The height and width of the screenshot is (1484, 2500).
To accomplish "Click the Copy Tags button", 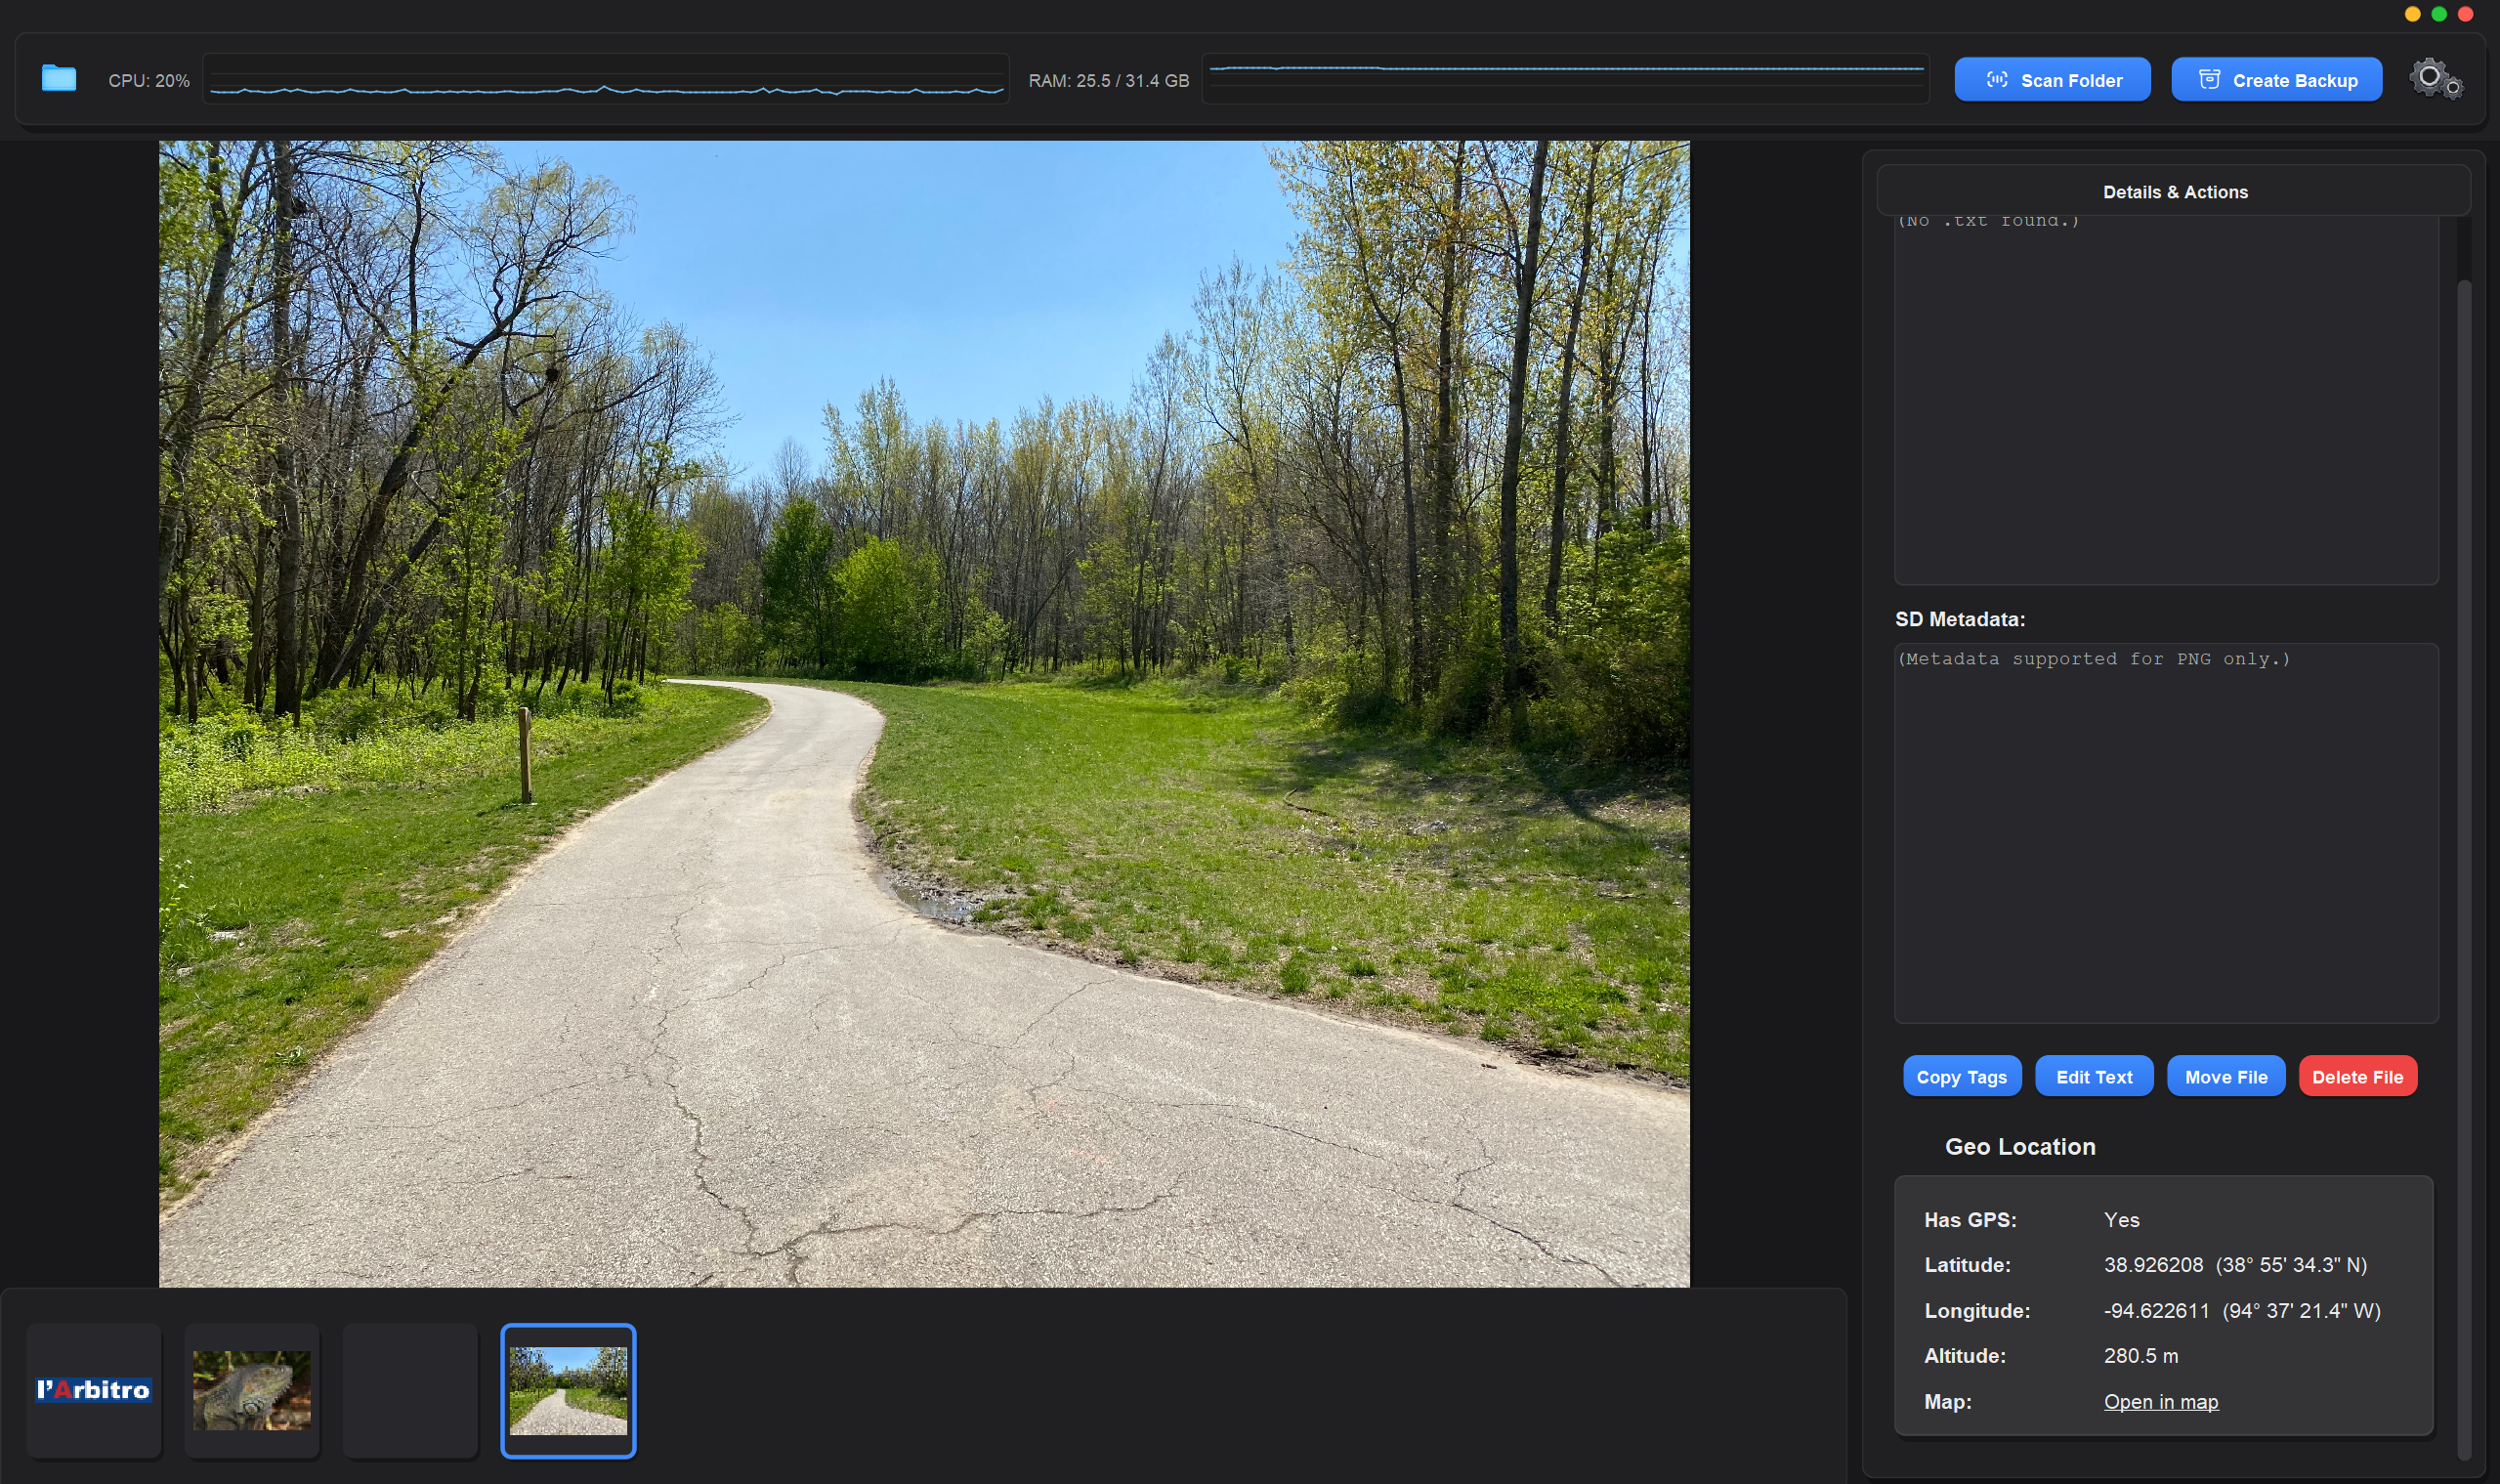I will [x=1961, y=1077].
